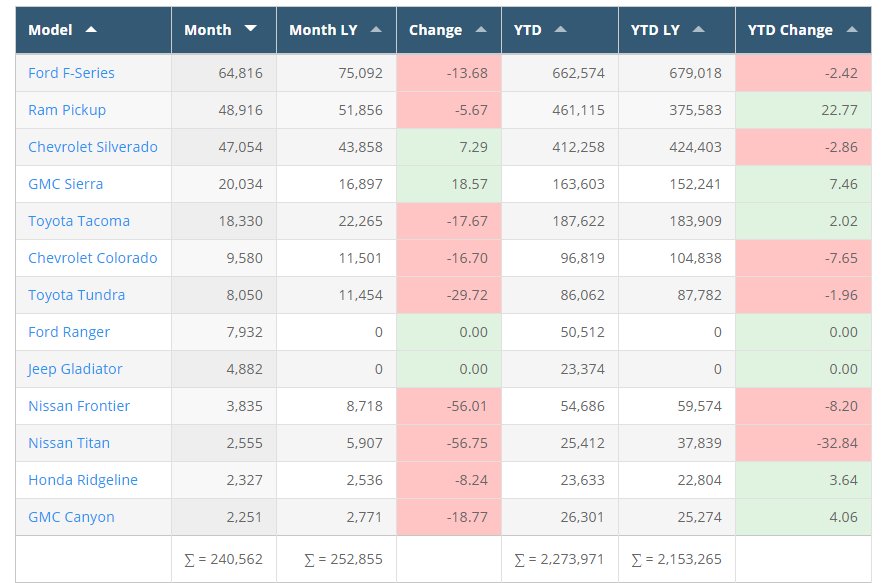Select Ram Pickup YTD value 461,115
This screenshot has width=885, height=583.
(579, 110)
